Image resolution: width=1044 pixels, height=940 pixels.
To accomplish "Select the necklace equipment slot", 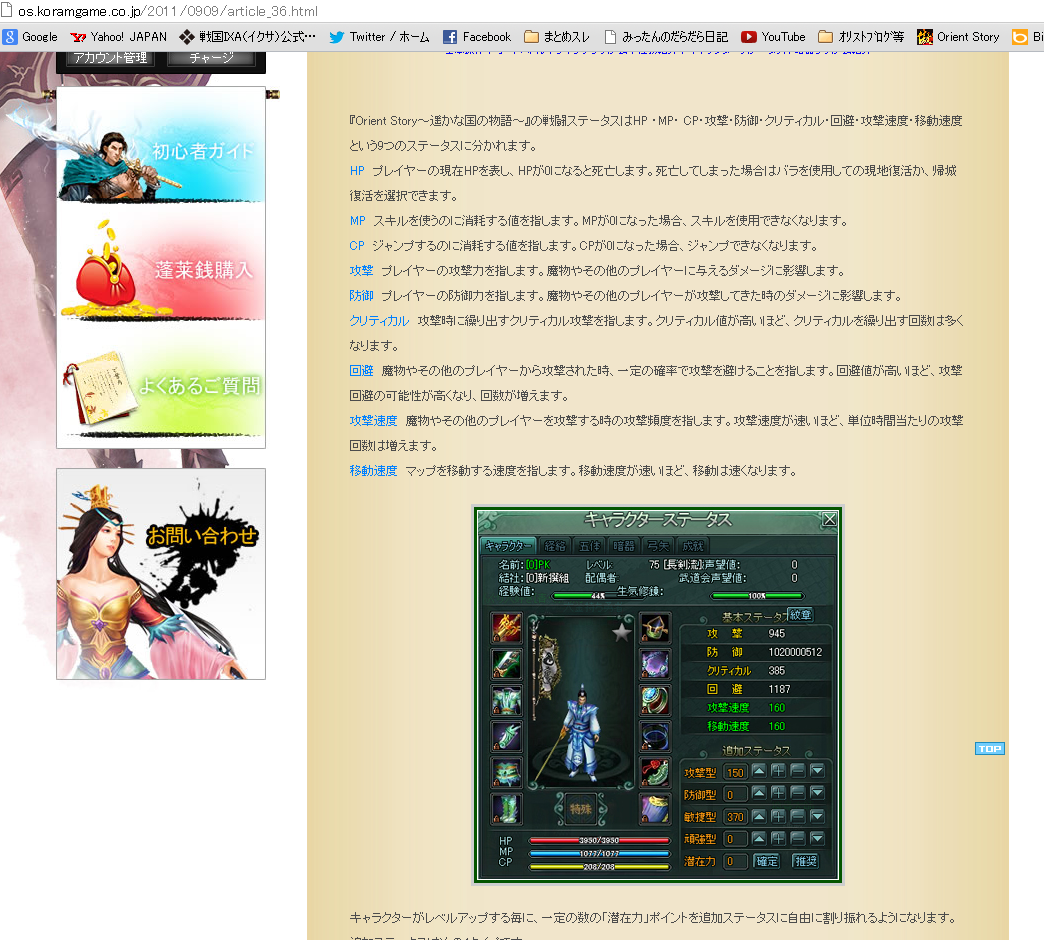I will [655, 664].
